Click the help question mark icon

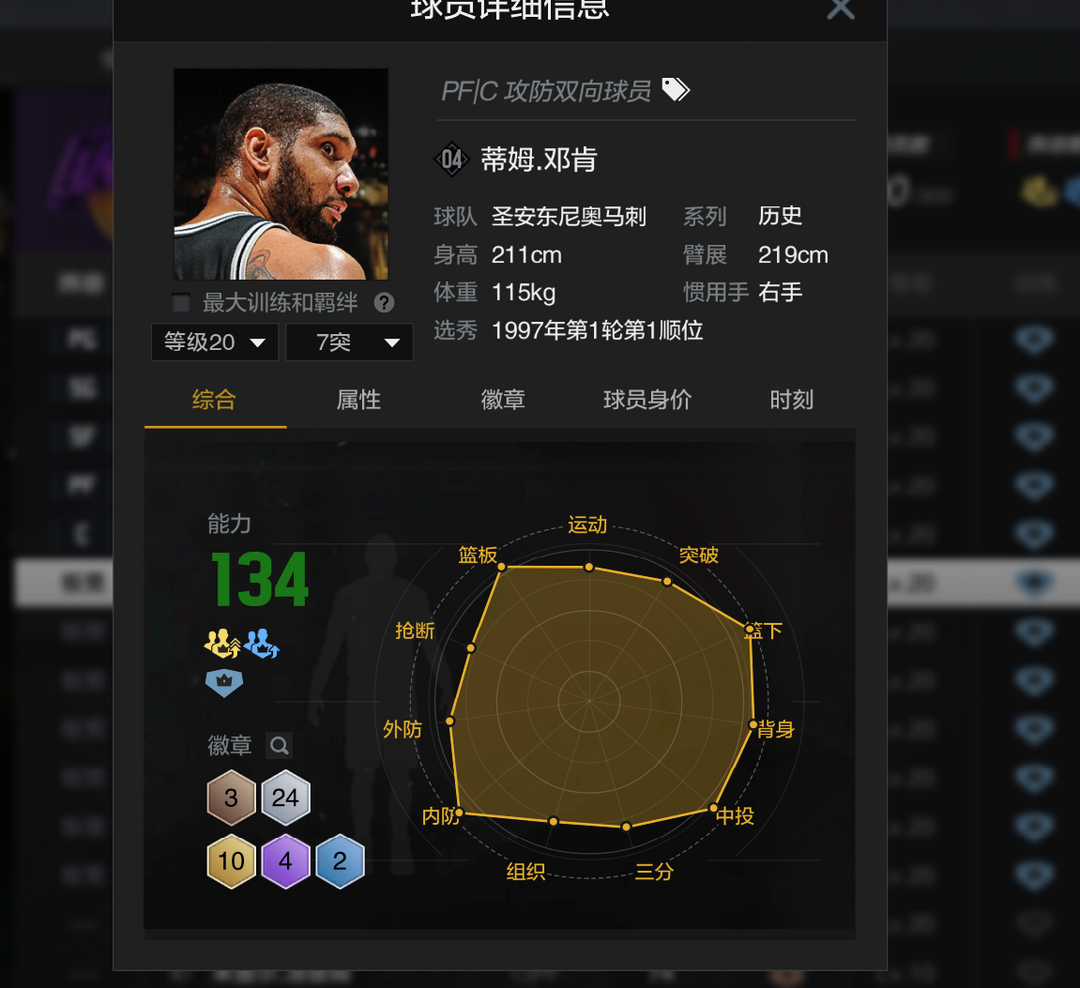coord(384,302)
